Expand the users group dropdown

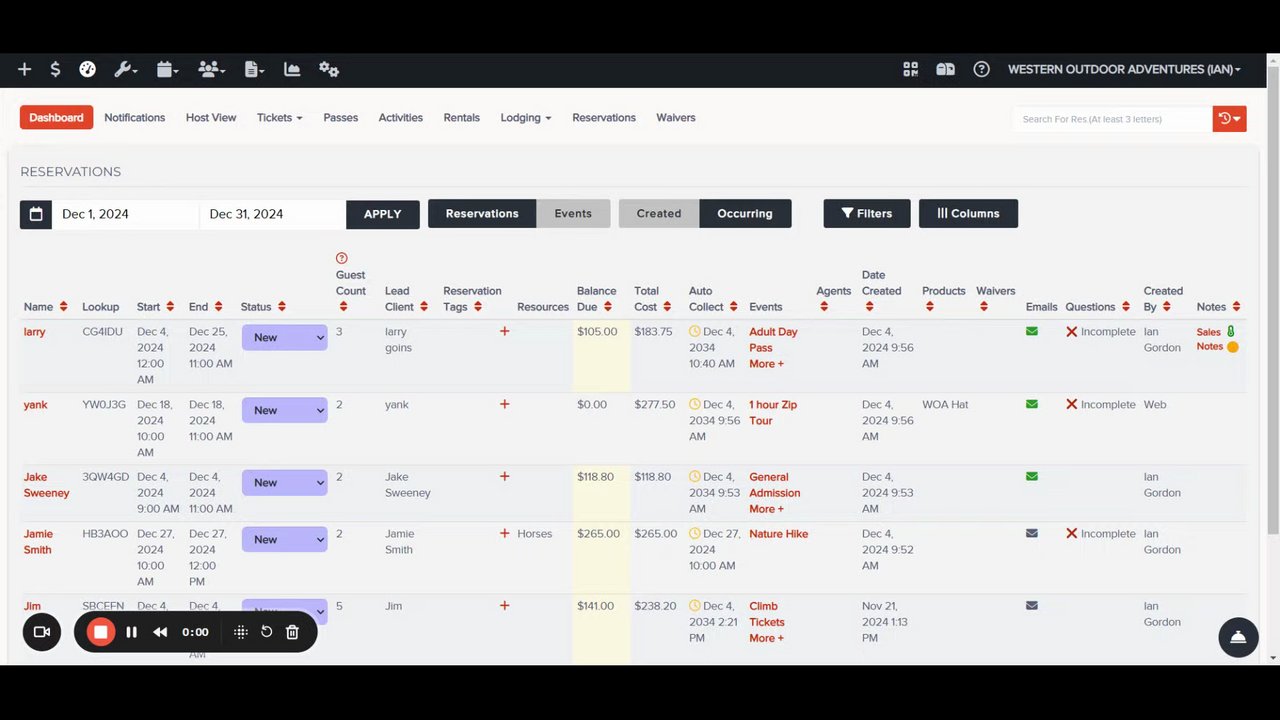pos(212,69)
